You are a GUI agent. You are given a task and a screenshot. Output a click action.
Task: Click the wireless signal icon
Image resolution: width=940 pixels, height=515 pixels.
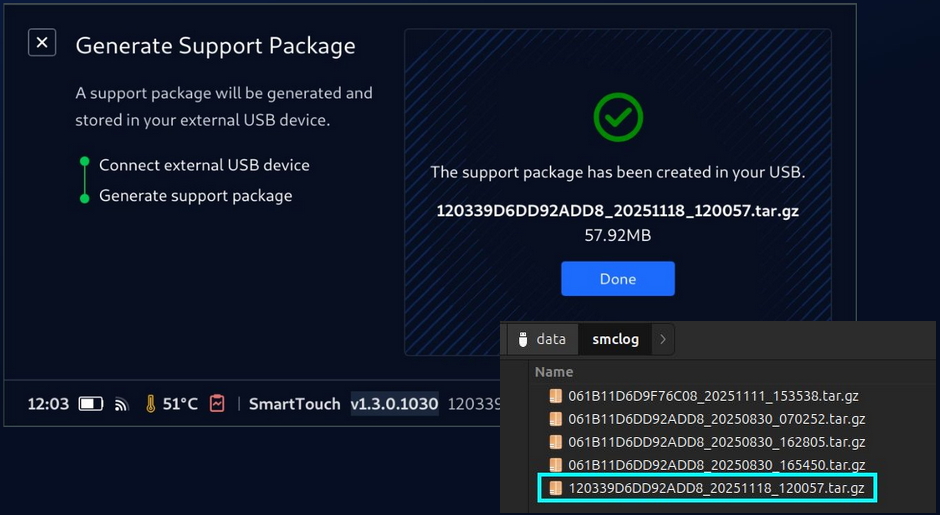[122, 405]
